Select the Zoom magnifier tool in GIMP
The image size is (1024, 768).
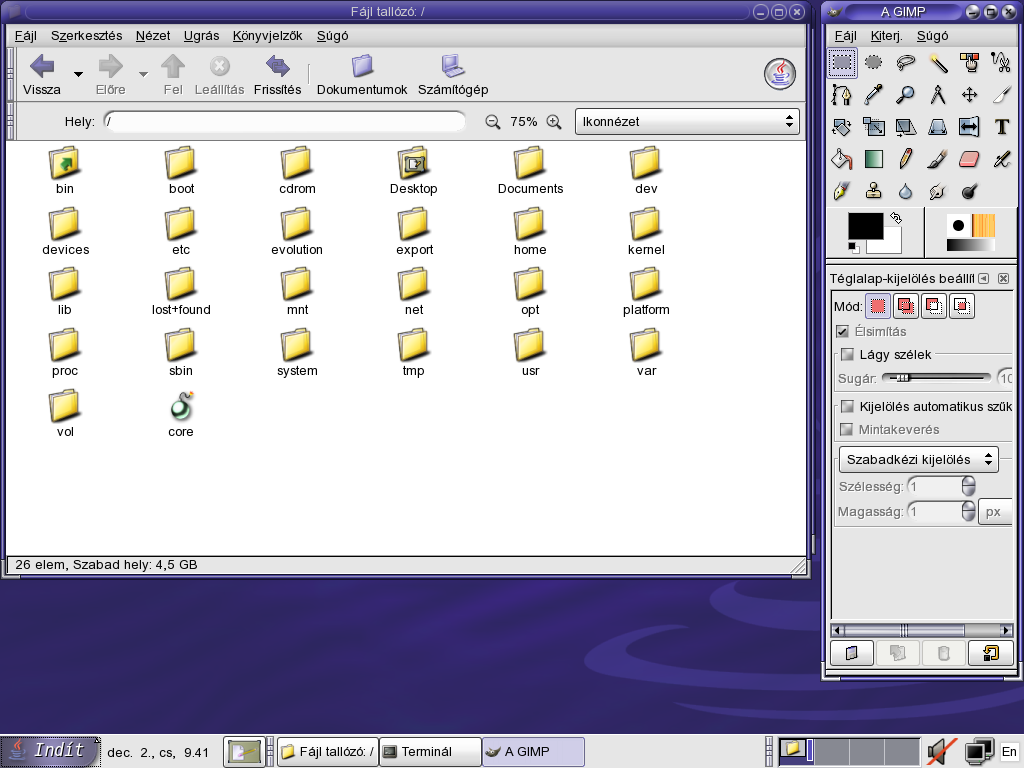(x=905, y=95)
